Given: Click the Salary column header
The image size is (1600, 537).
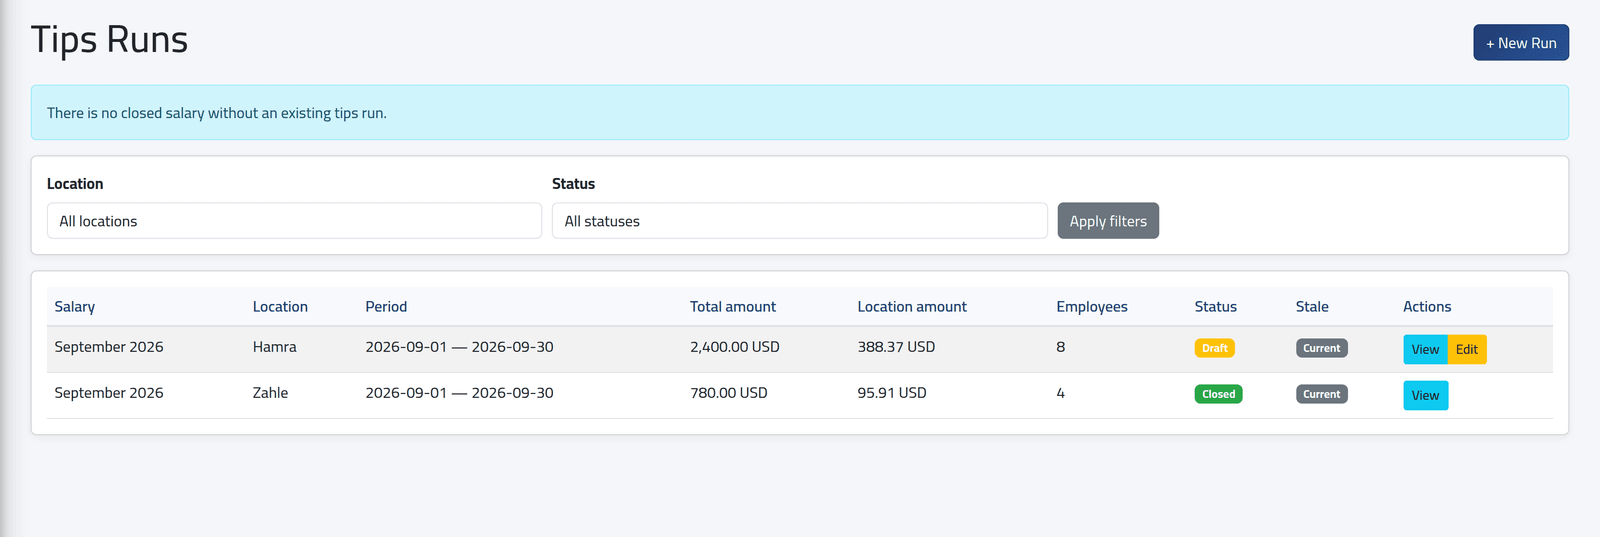Looking at the screenshot, I should coord(75,307).
